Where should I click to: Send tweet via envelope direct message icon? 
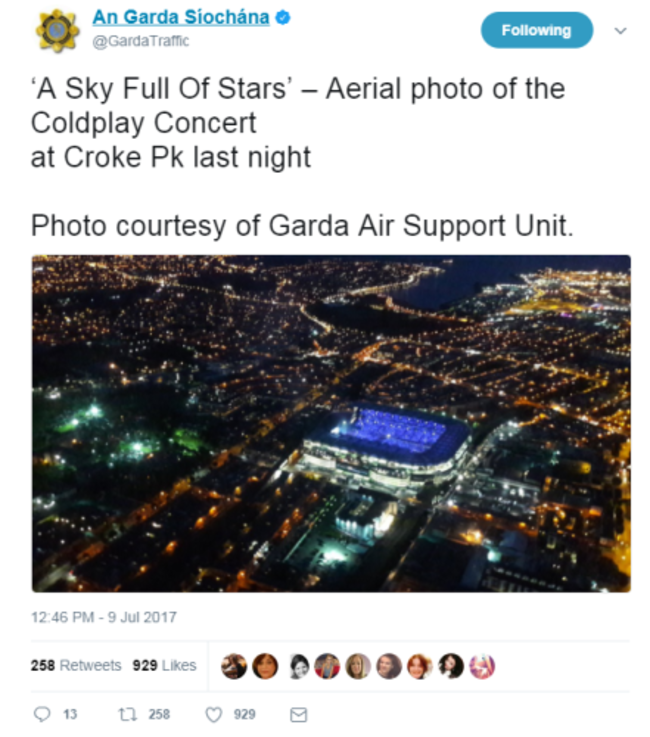point(297,714)
